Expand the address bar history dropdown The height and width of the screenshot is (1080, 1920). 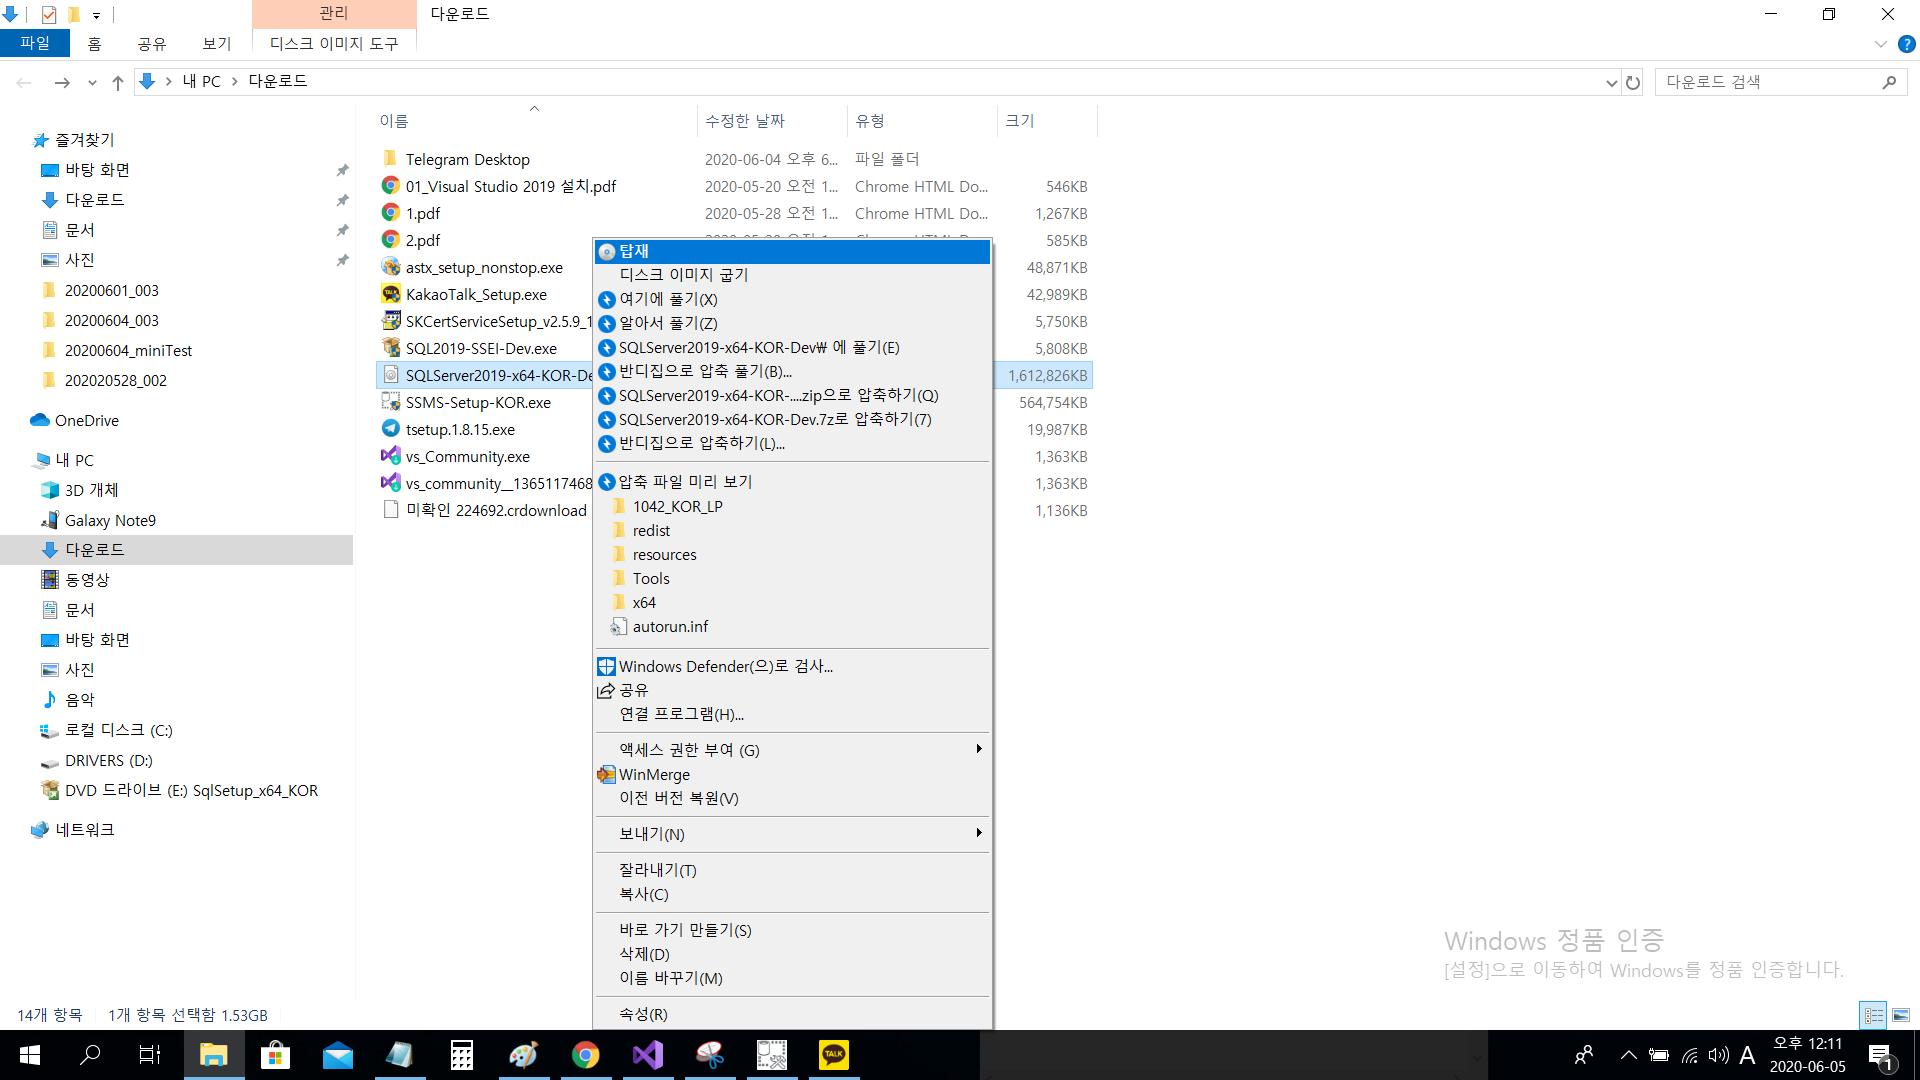1611,83
